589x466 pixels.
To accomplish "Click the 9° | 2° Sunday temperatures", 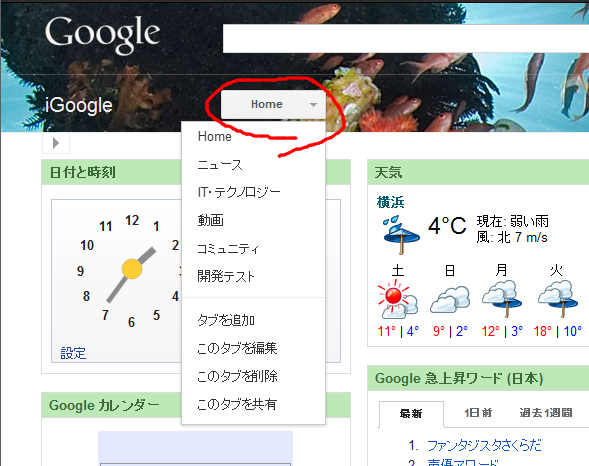I will pyautogui.click(x=450, y=331).
